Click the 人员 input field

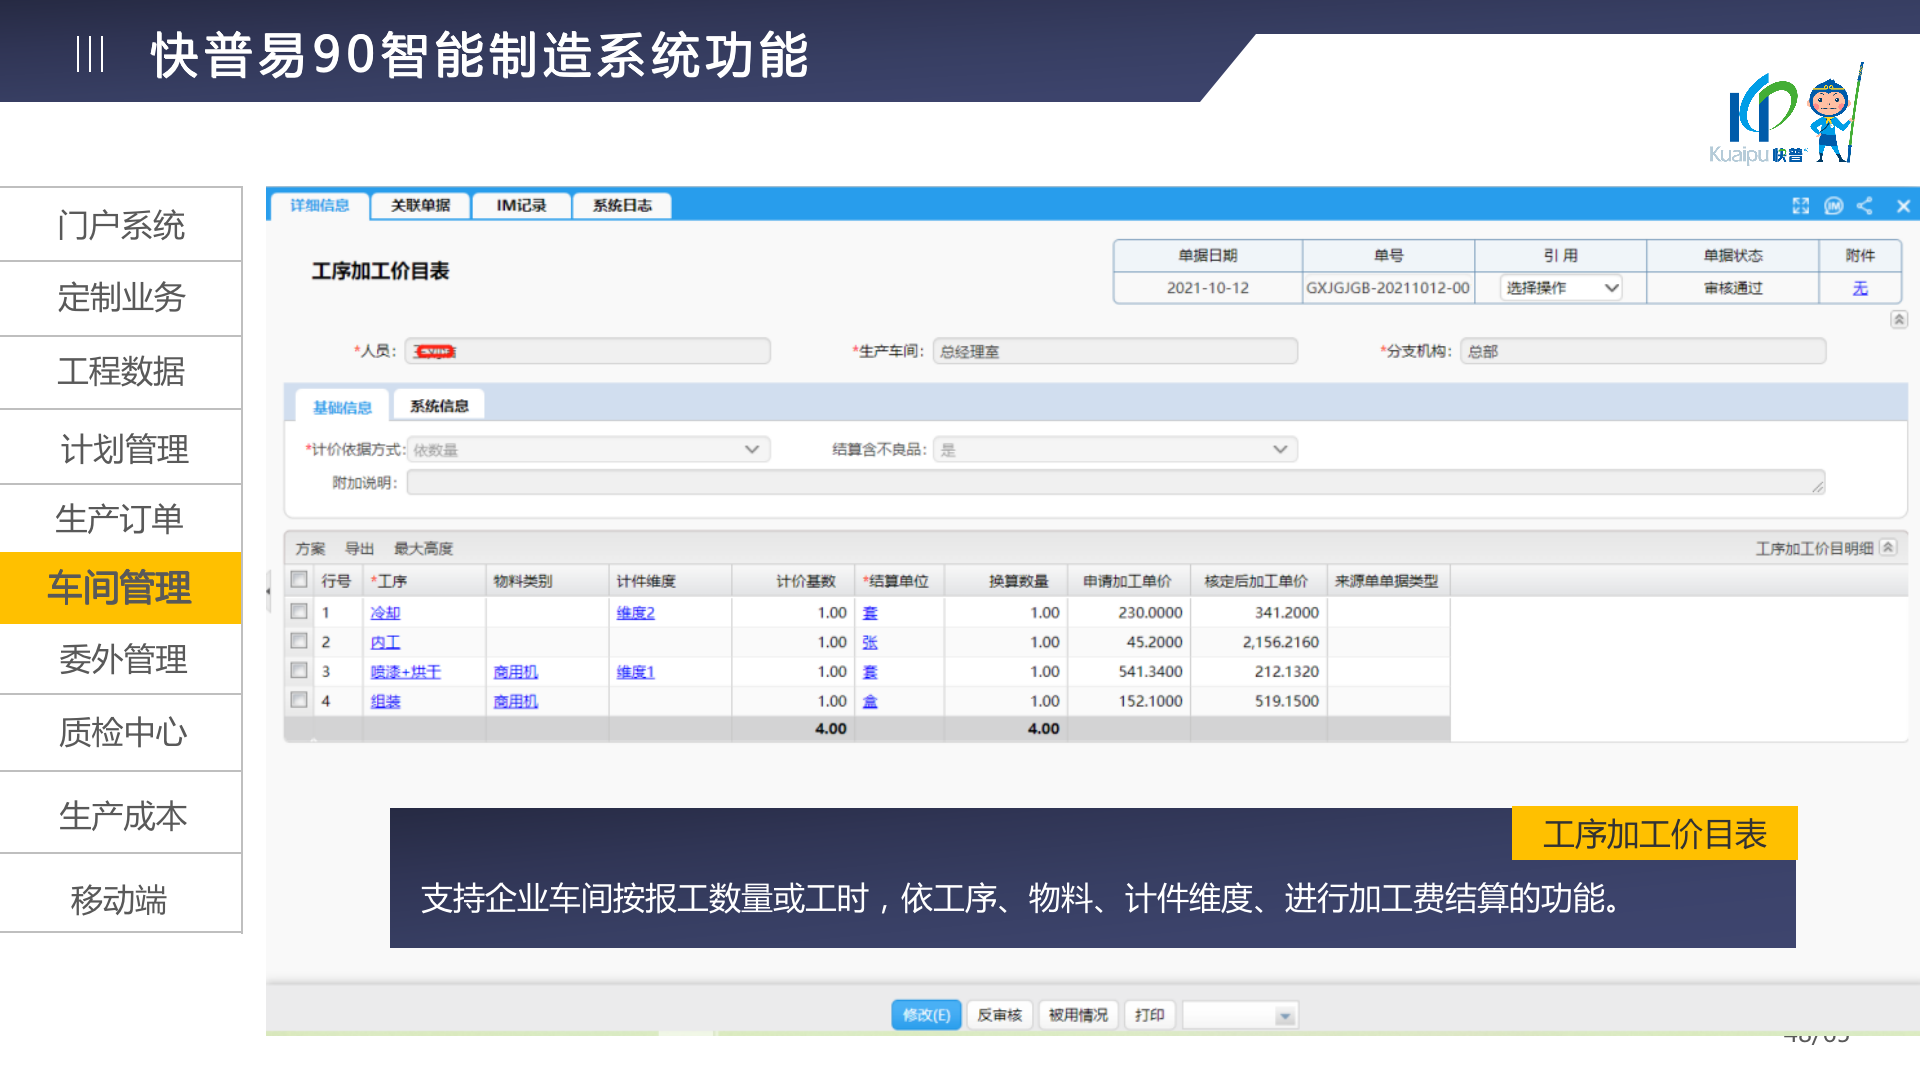(588, 351)
